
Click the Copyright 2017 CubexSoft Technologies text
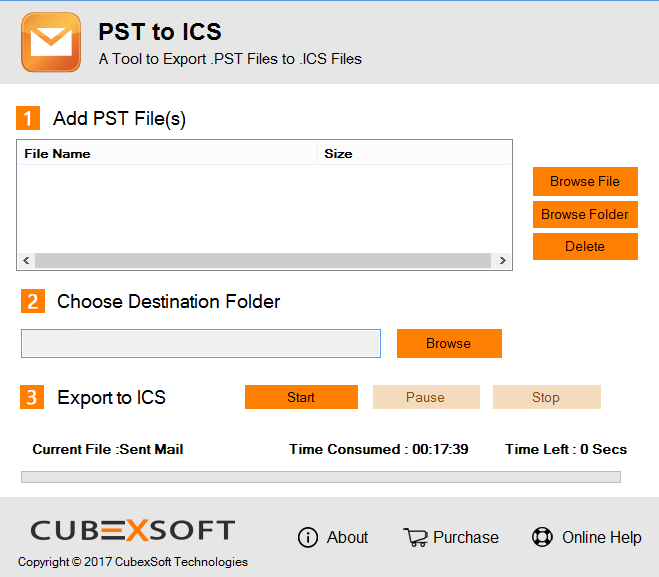(133, 562)
